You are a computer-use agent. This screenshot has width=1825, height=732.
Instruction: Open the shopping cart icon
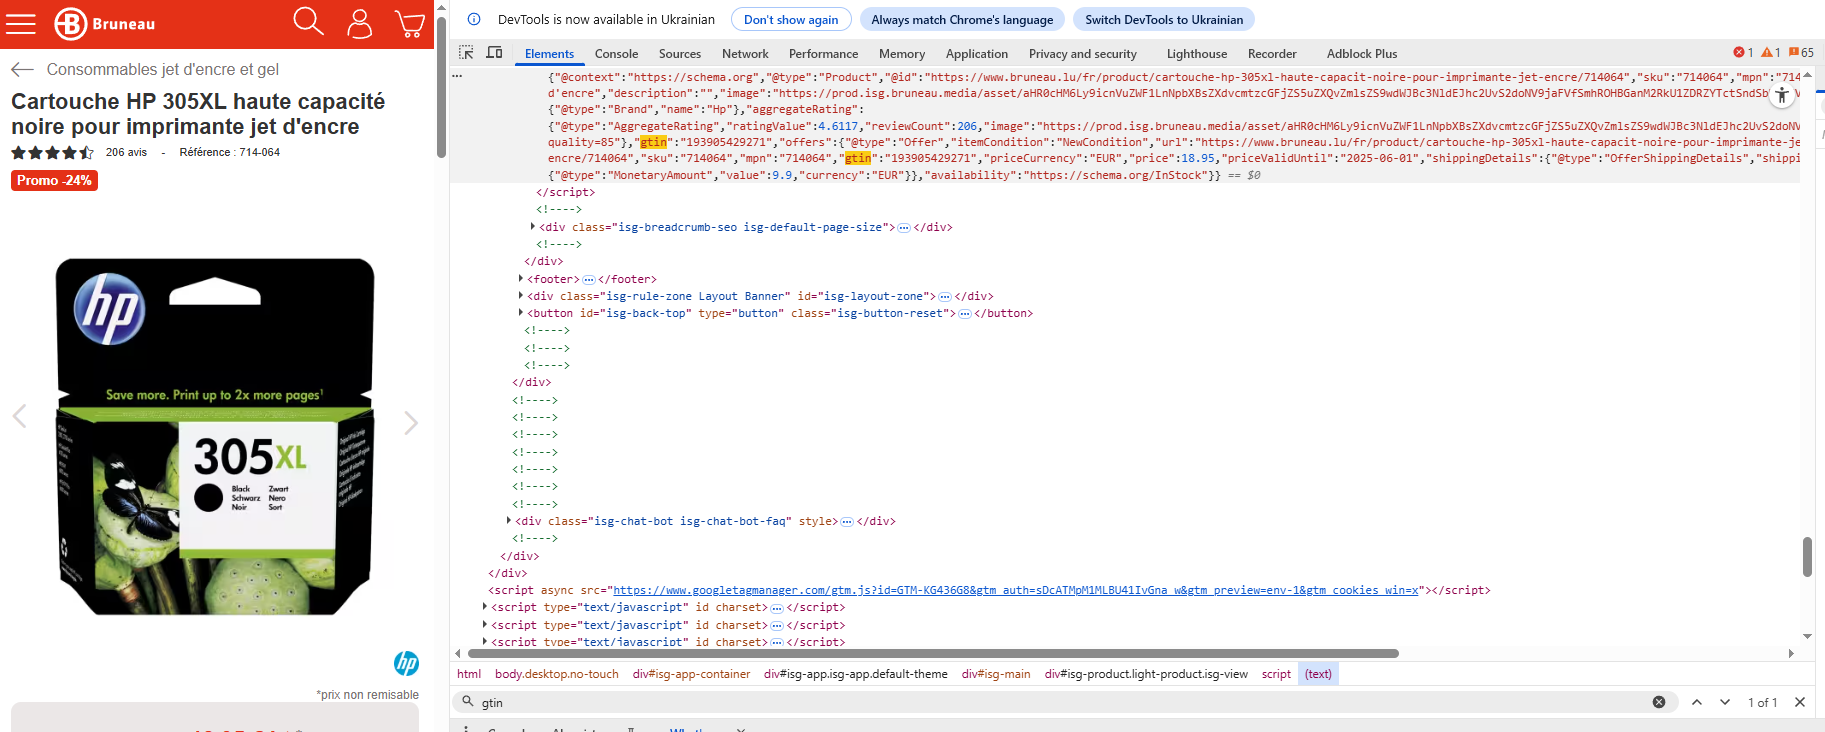click(410, 23)
